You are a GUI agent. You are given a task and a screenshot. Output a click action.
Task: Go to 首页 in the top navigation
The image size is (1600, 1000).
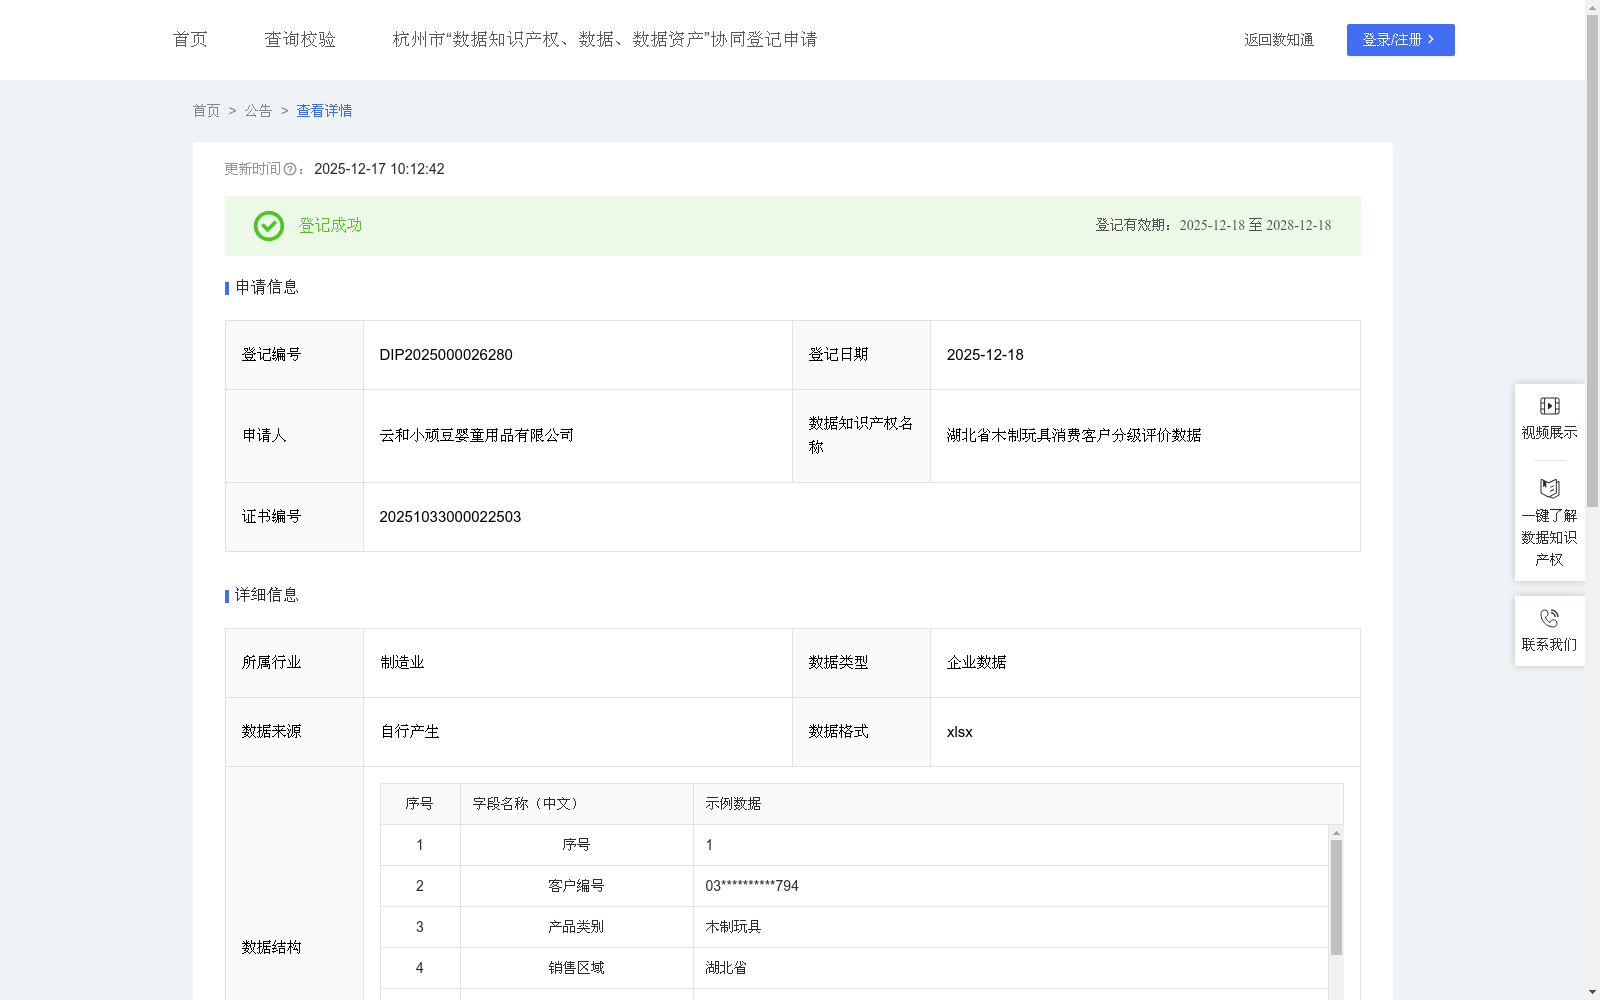tap(190, 39)
